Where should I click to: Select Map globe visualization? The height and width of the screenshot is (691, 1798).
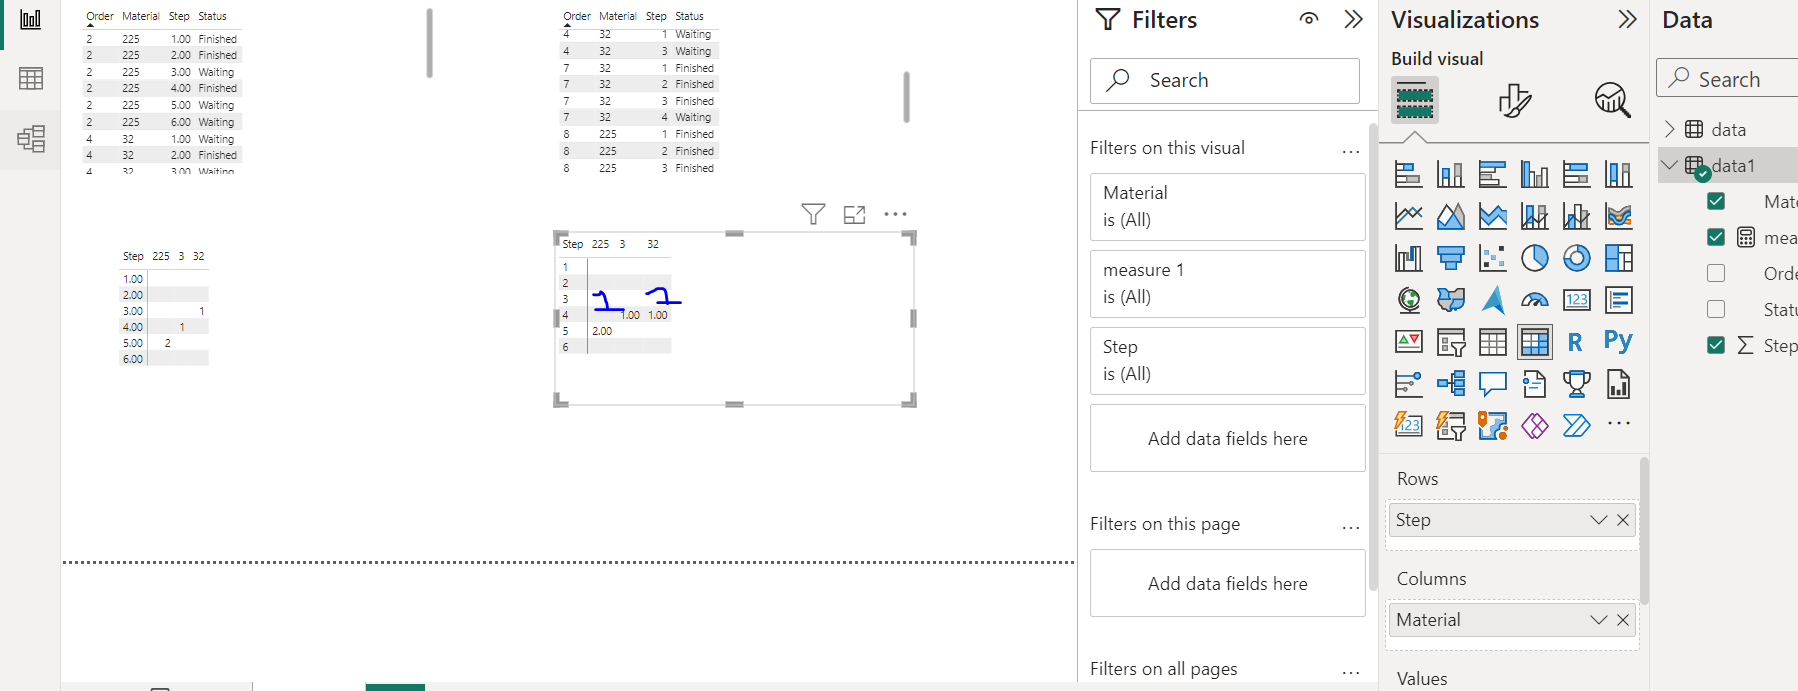(1408, 300)
